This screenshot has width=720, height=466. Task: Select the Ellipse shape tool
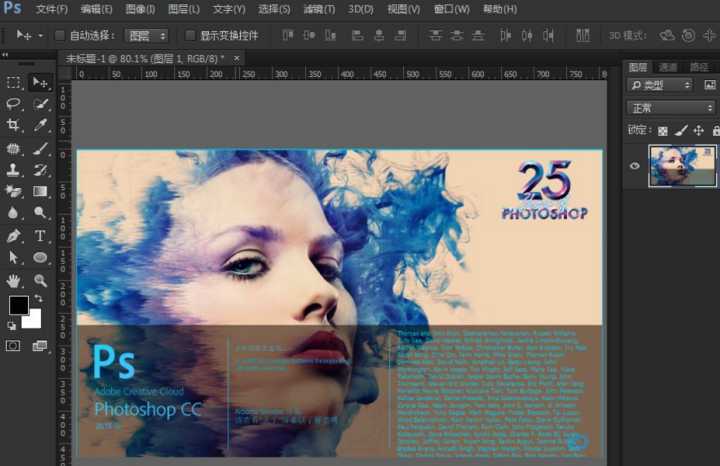pos(40,257)
